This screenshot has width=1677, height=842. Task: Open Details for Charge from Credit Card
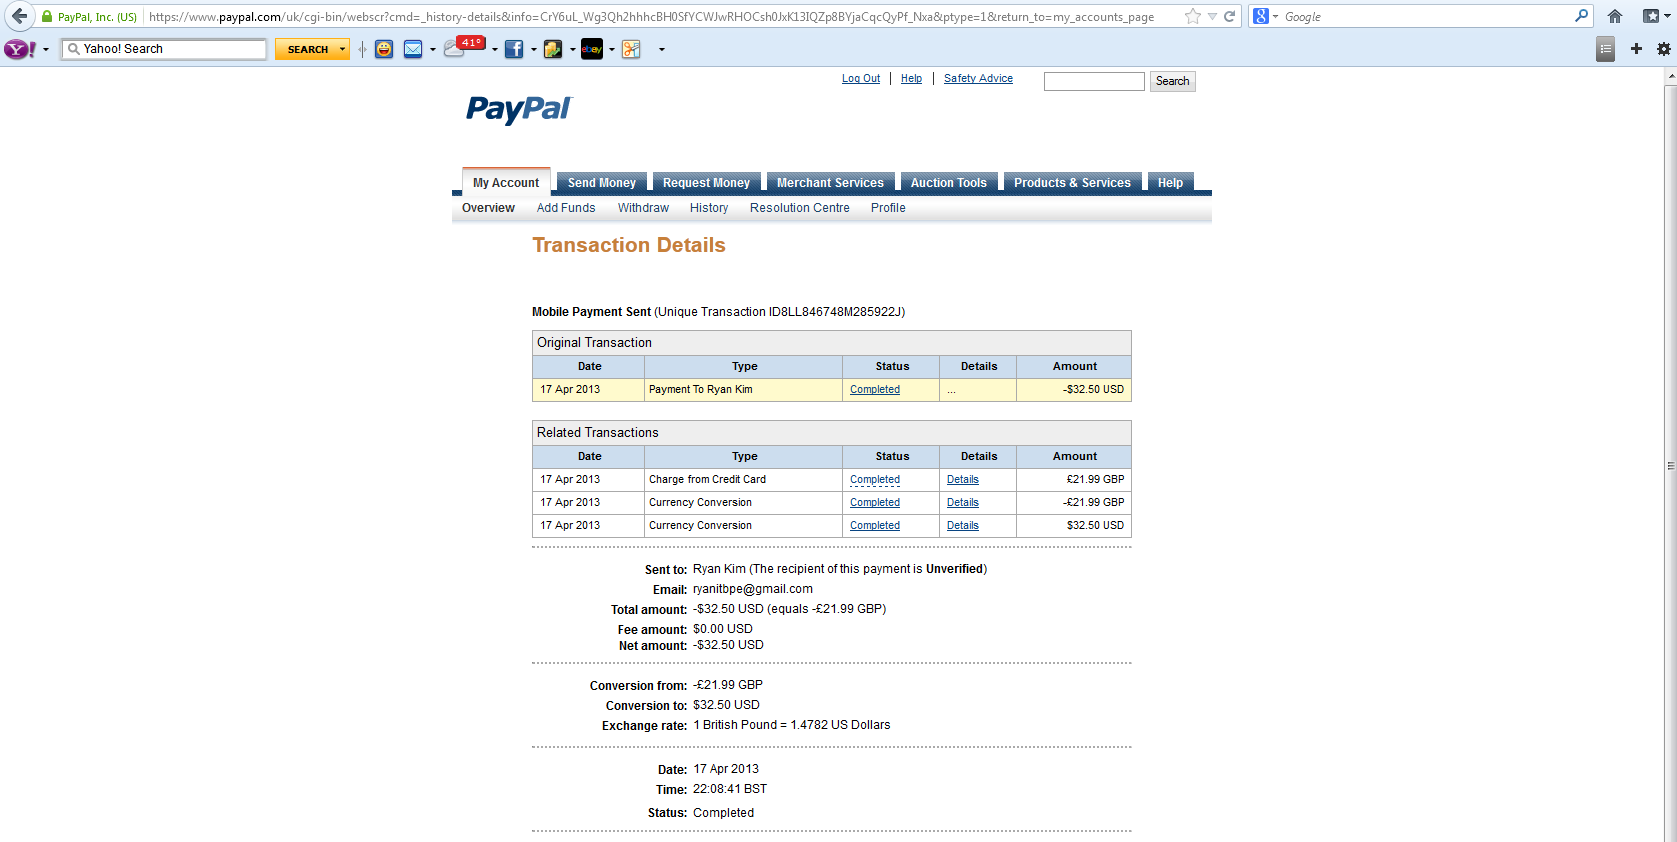[963, 480]
